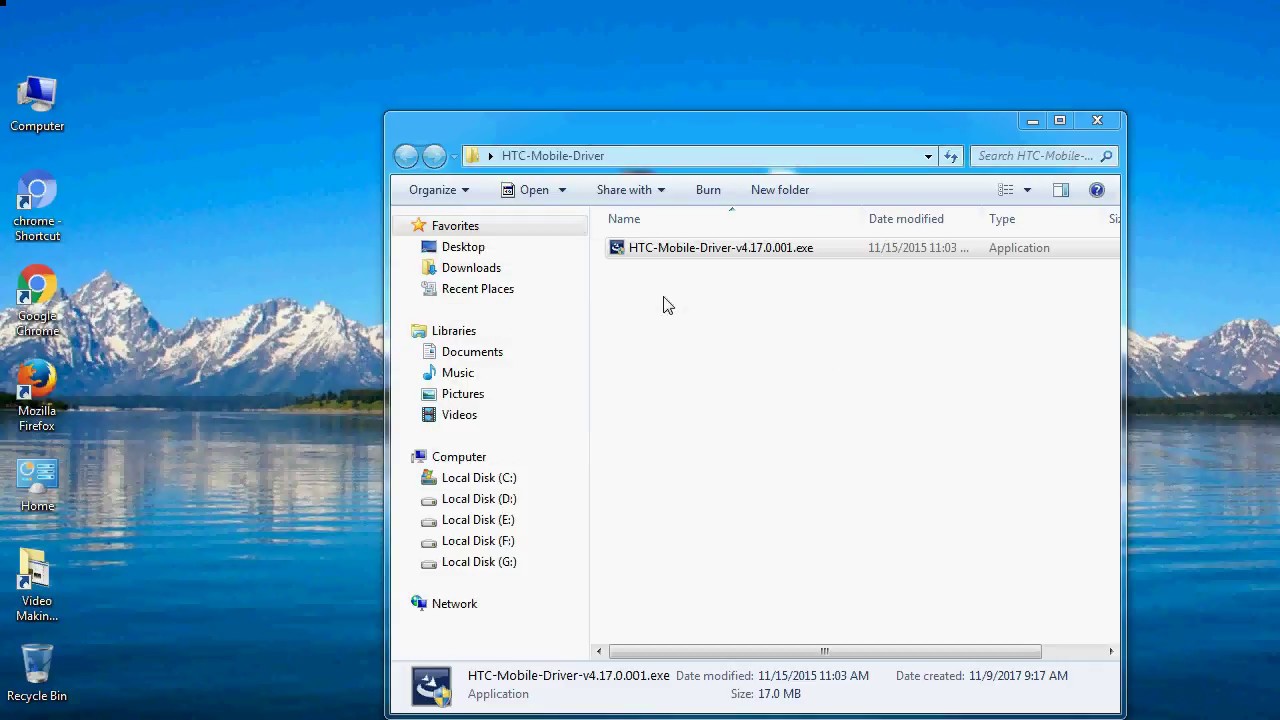Change your view icon in toolbar
This screenshot has height=720, width=1280.
(x=1006, y=190)
